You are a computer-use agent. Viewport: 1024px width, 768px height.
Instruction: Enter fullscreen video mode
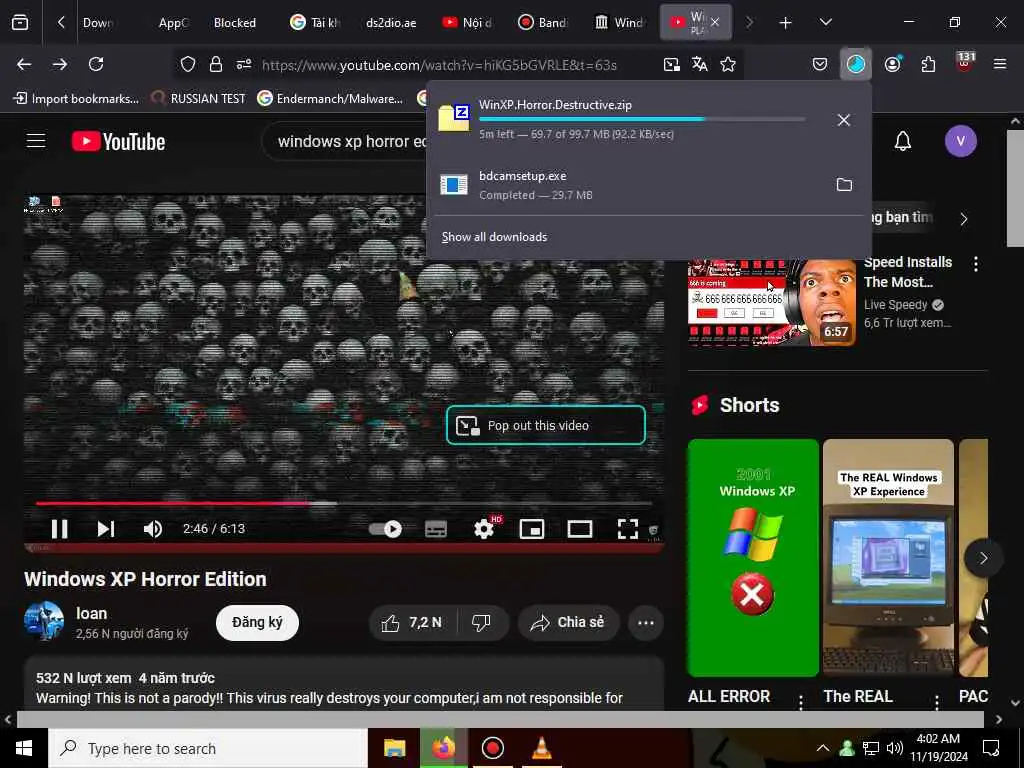(x=628, y=528)
